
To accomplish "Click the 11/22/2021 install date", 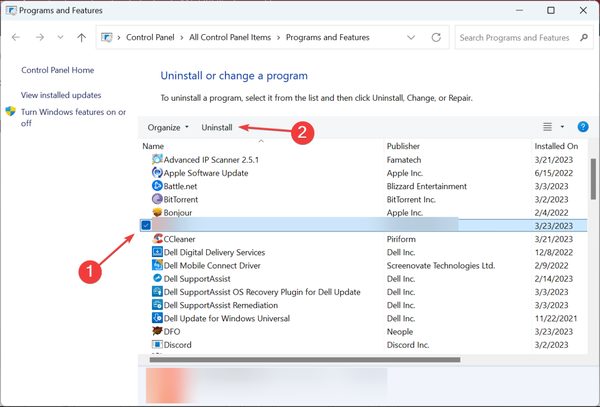I will coord(556,318).
